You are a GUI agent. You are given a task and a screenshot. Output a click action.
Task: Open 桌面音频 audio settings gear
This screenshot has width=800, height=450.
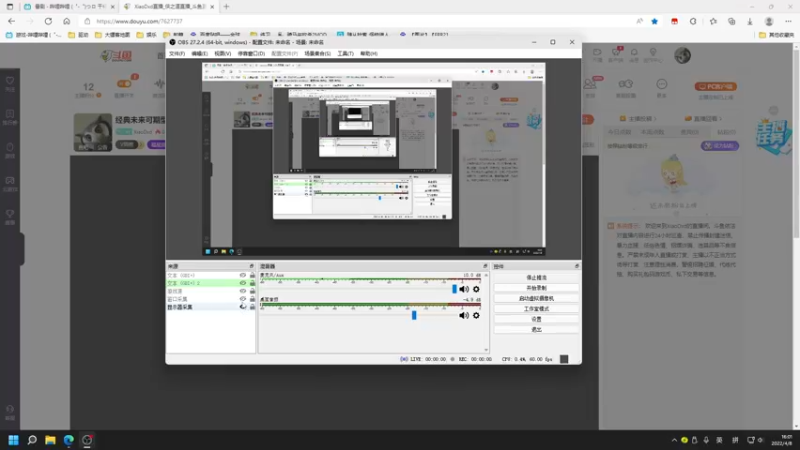(x=476, y=315)
